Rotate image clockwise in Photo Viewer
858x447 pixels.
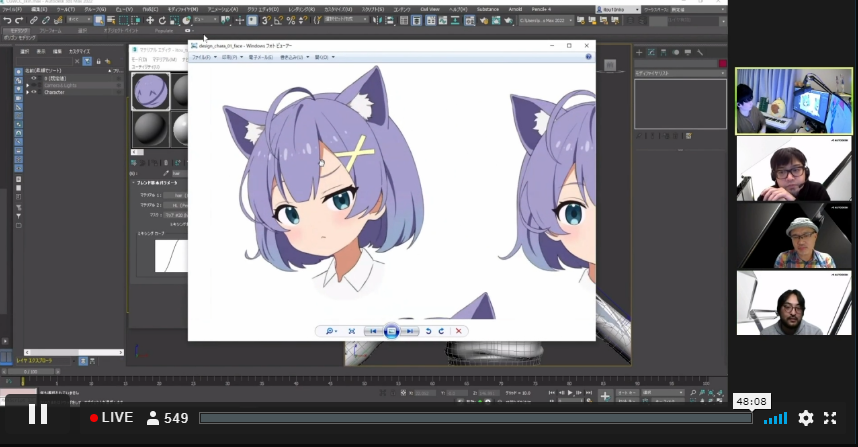[x=442, y=331]
